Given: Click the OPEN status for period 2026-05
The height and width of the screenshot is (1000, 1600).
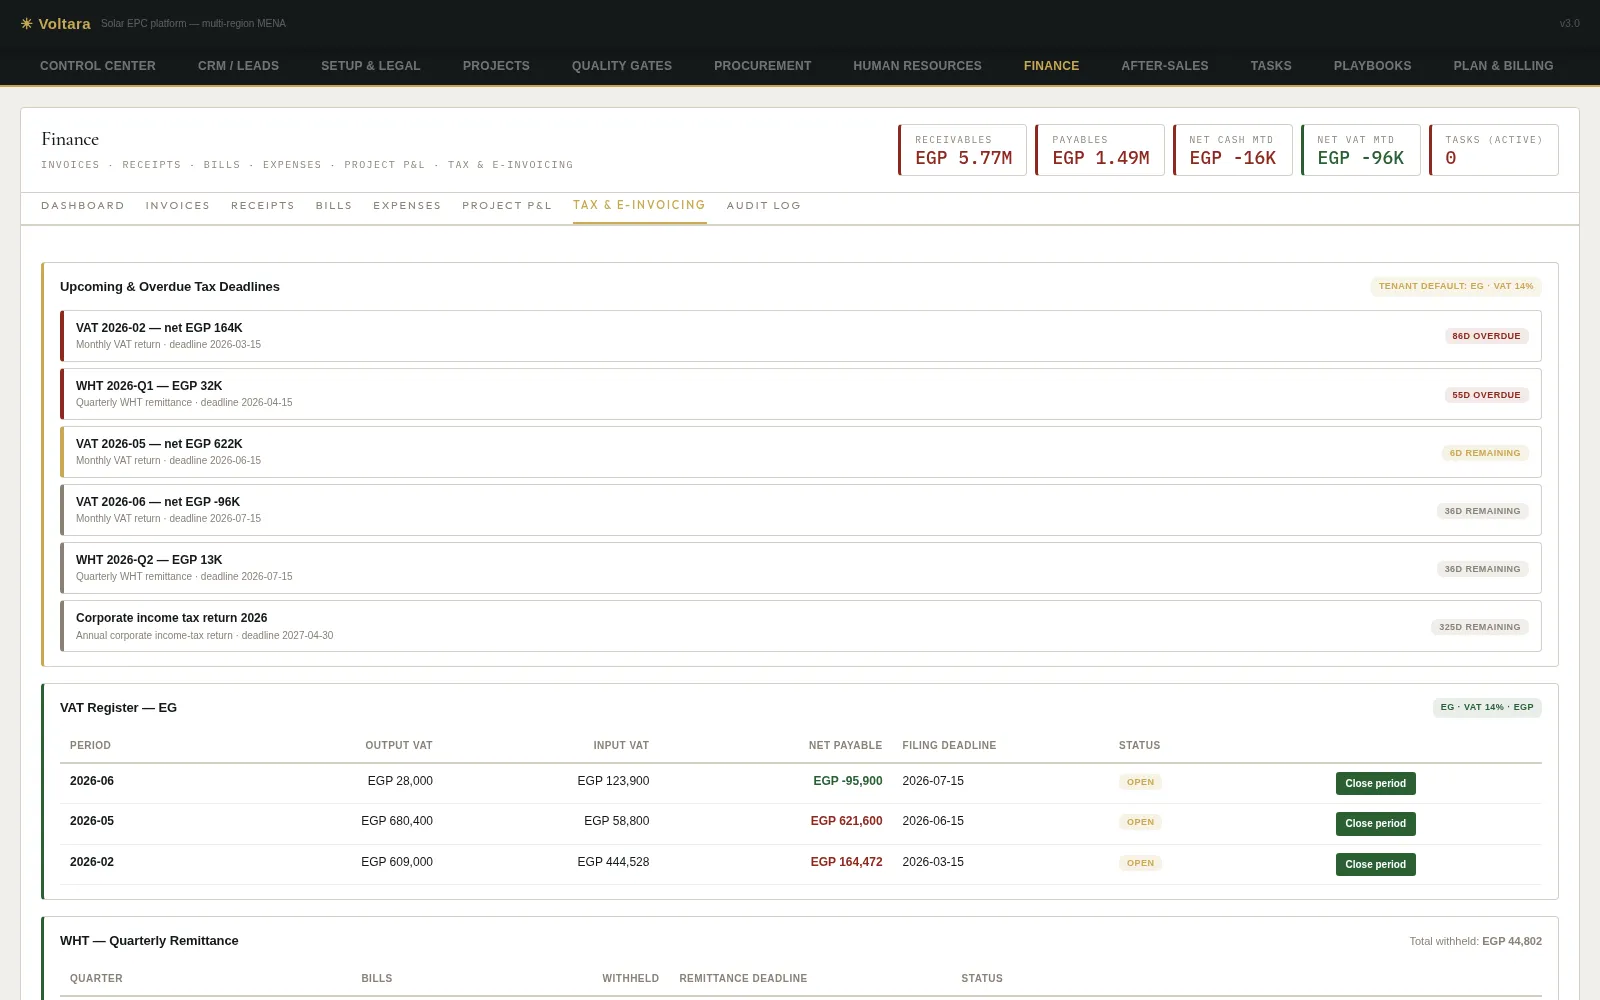Looking at the screenshot, I should click(x=1140, y=822).
